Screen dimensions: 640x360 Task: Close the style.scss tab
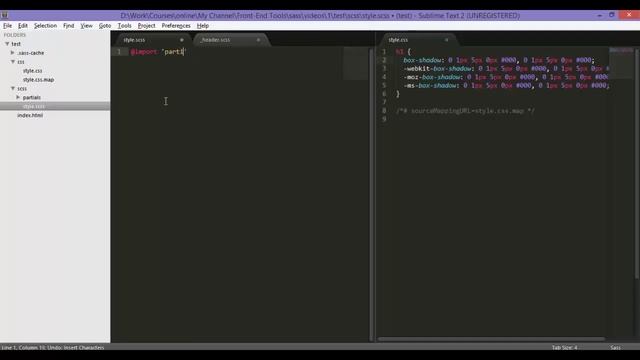coord(182,40)
